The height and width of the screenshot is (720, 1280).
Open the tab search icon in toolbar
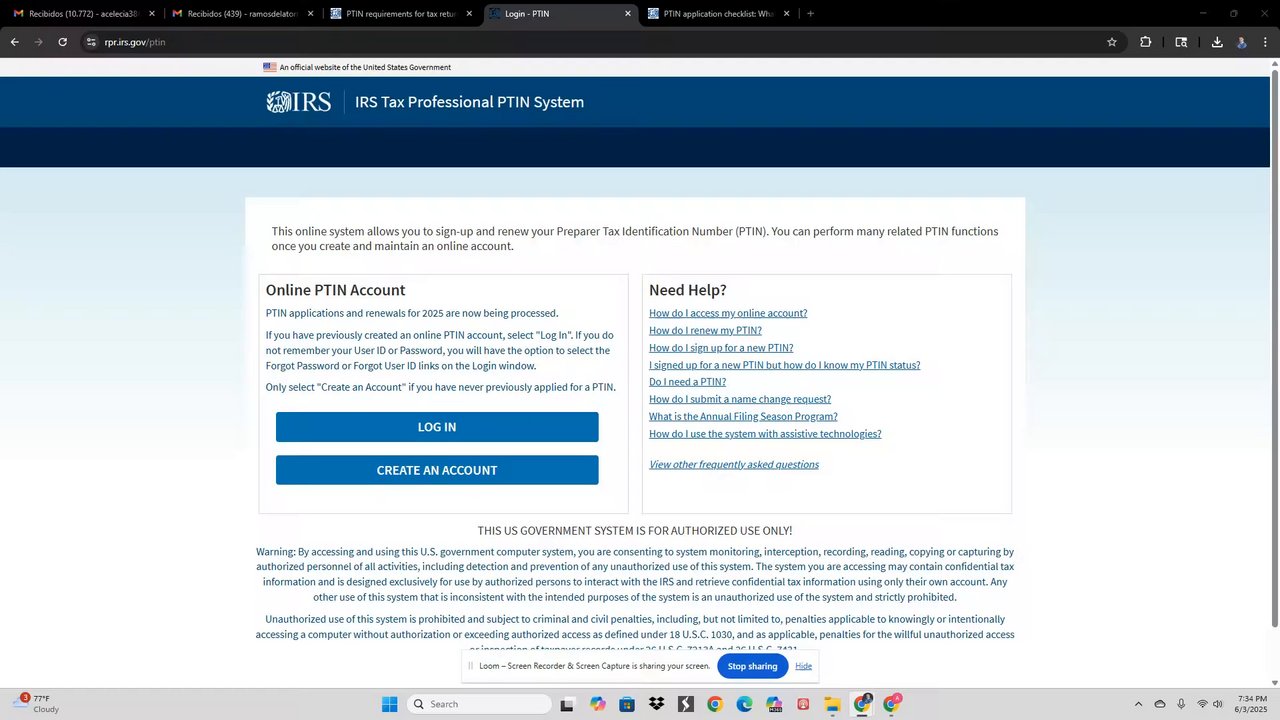(x=1181, y=42)
